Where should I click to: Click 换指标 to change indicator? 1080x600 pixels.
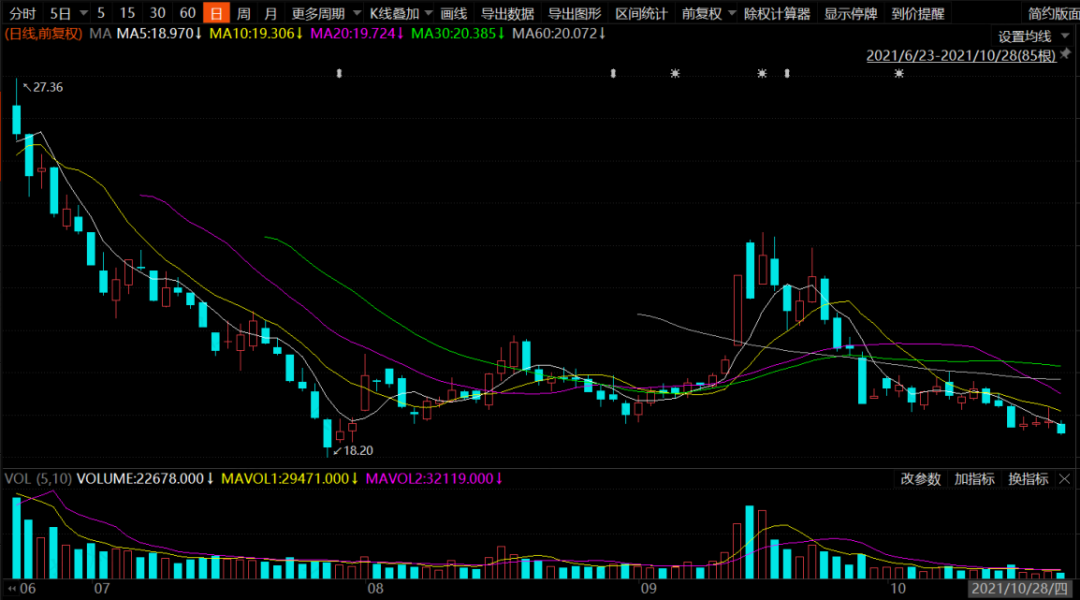coord(1028,479)
